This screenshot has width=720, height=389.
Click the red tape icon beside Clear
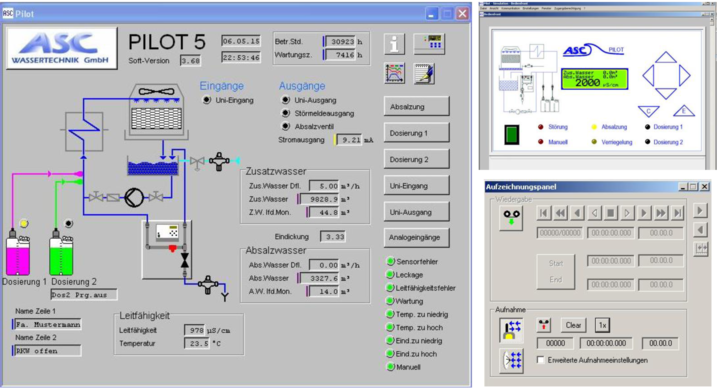click(x=544, y=325)
